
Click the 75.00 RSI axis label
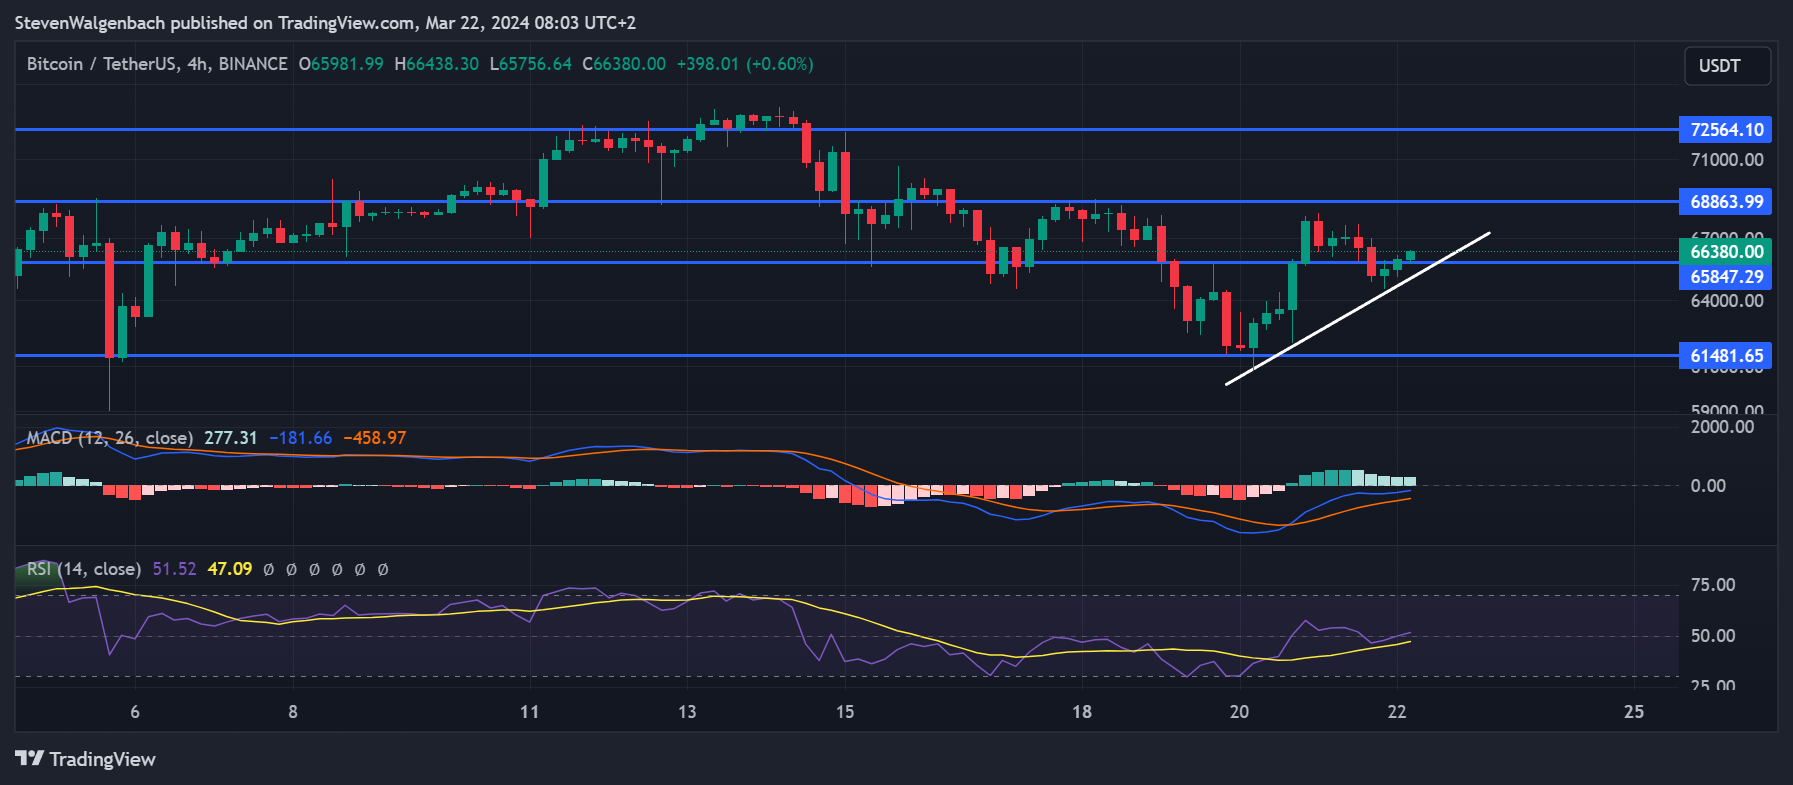[x=1713, y=585]
